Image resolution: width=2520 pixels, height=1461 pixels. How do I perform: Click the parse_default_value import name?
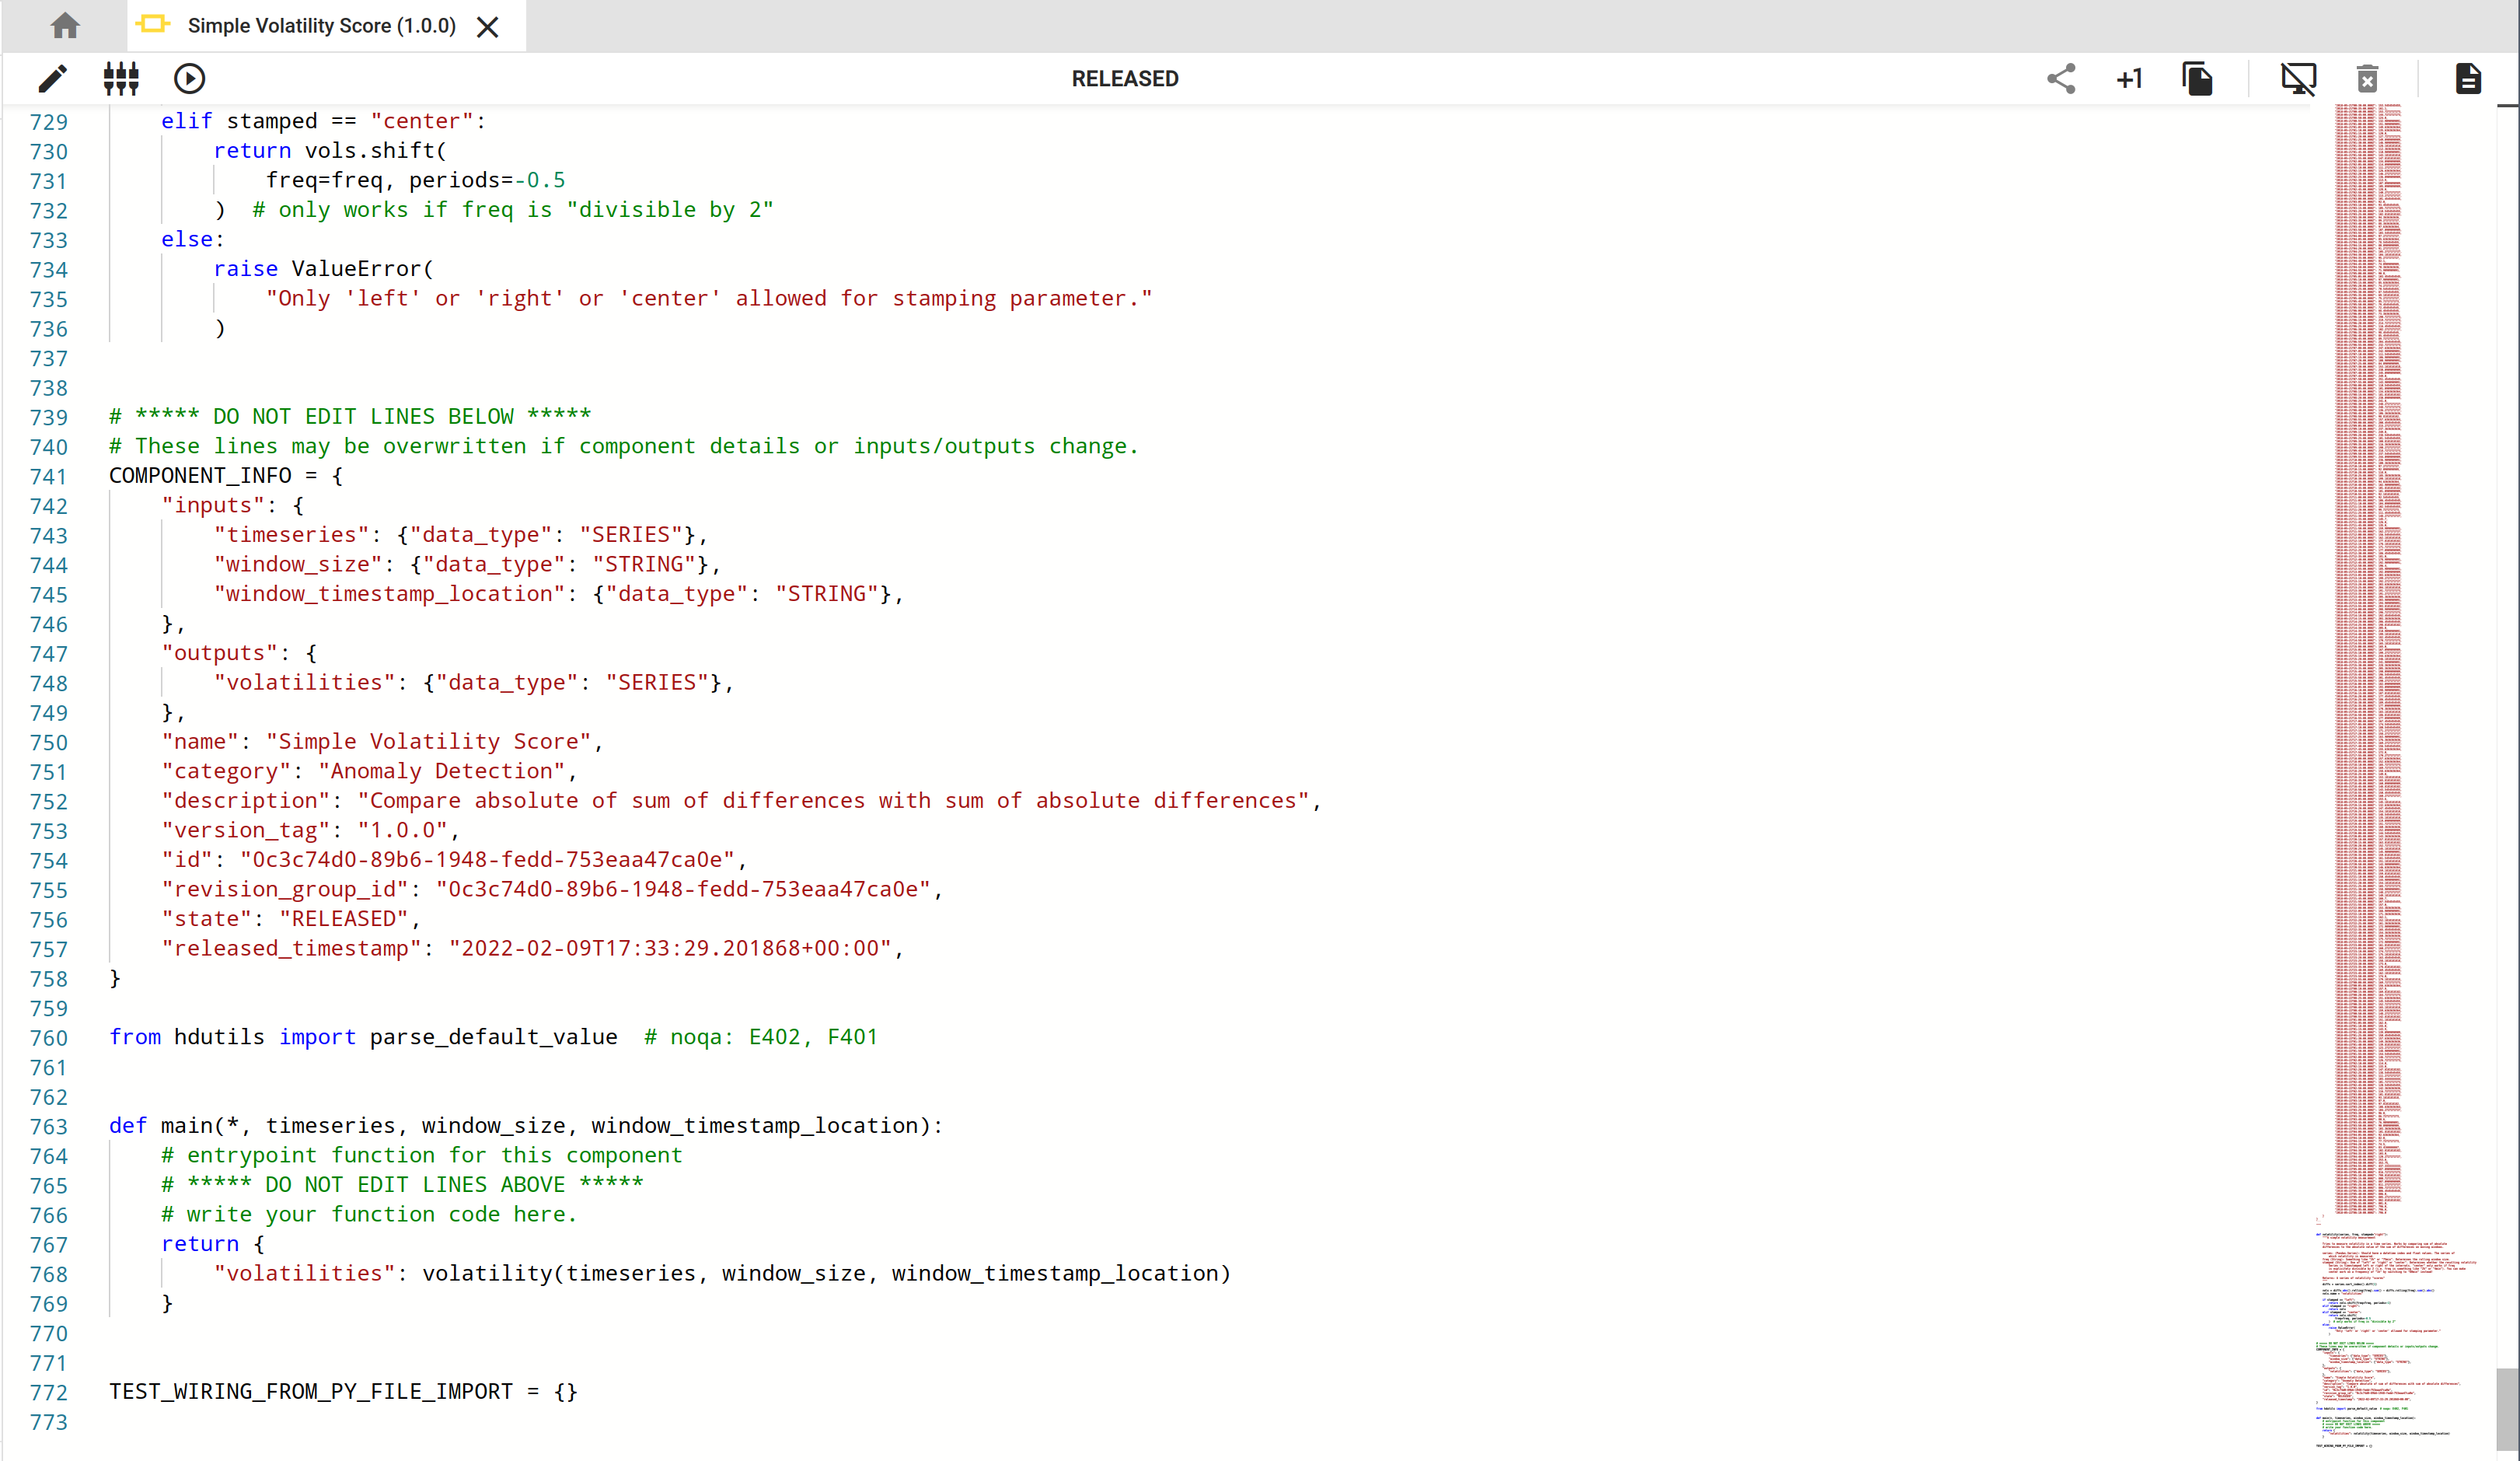[493, 1037]
